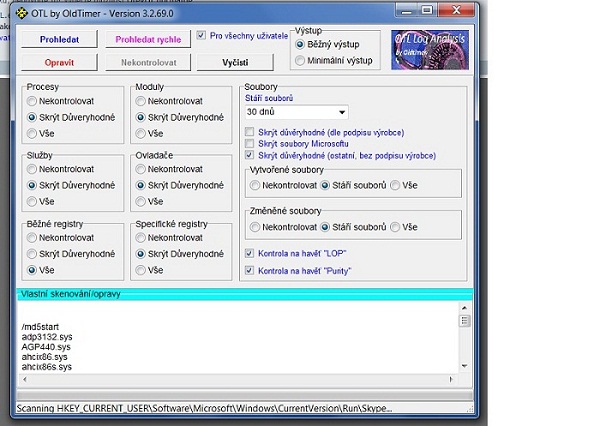Set Služby to Vše
Image resolution: width=600 pixels, height=426 pixels.
click(x=32, y=201)
